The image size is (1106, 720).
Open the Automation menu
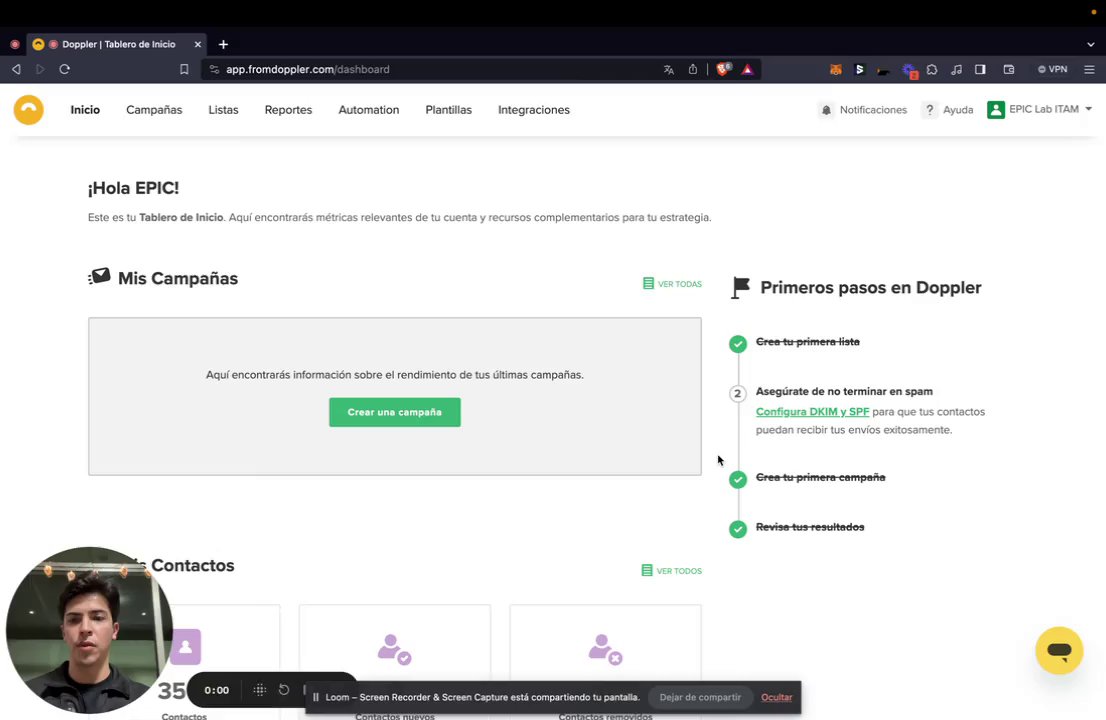coord(369,110)
